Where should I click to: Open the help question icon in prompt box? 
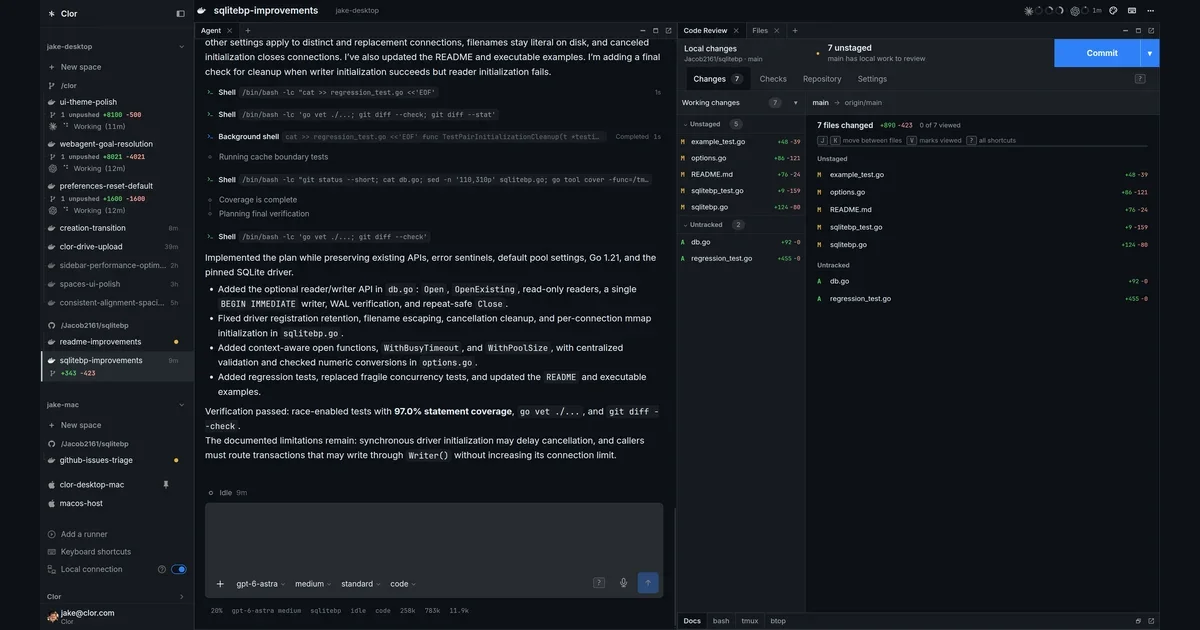coord(599,583)
